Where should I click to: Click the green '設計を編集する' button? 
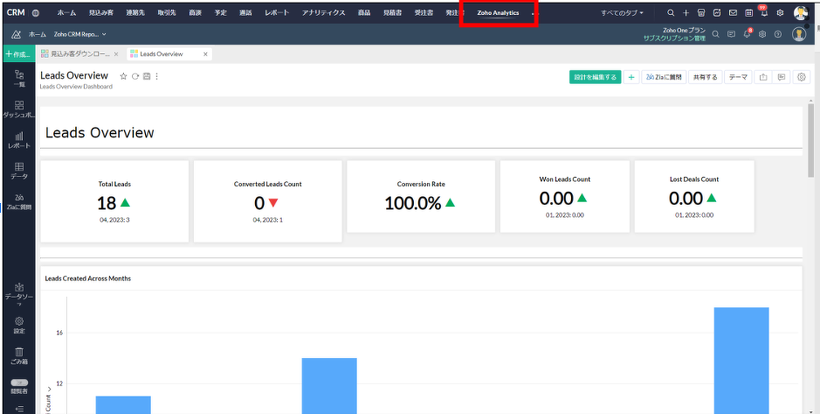tap(594, 76)
